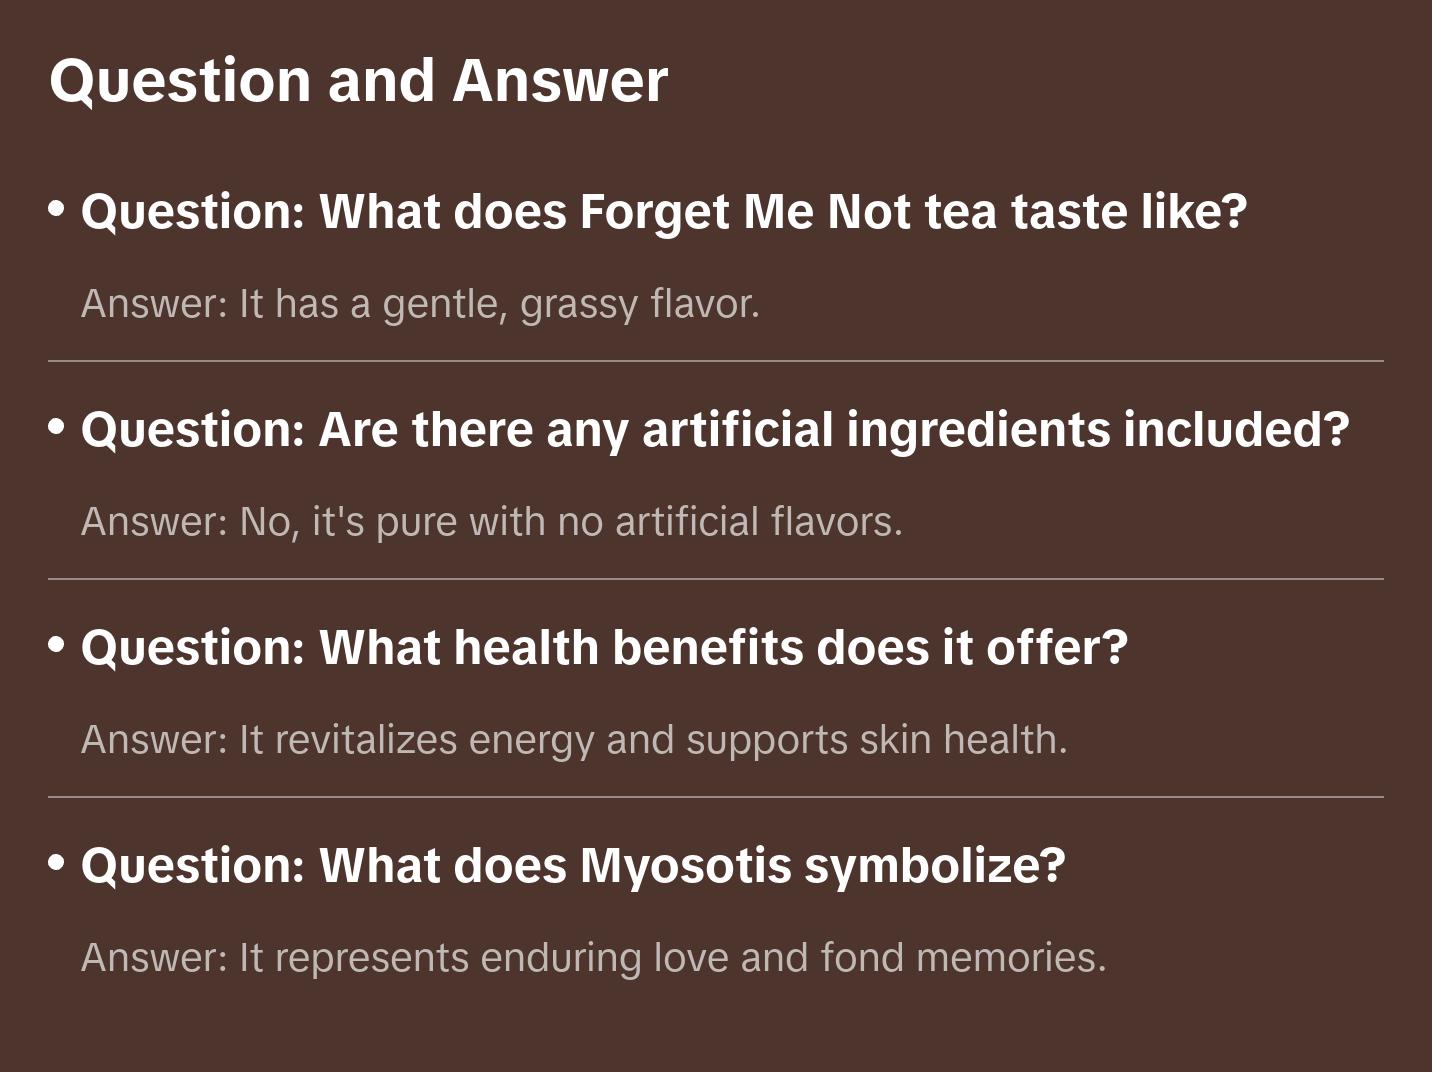Click the bullet before the artificial ingredients question
Screen dimensions: 1432x1072
pos(57,427)
